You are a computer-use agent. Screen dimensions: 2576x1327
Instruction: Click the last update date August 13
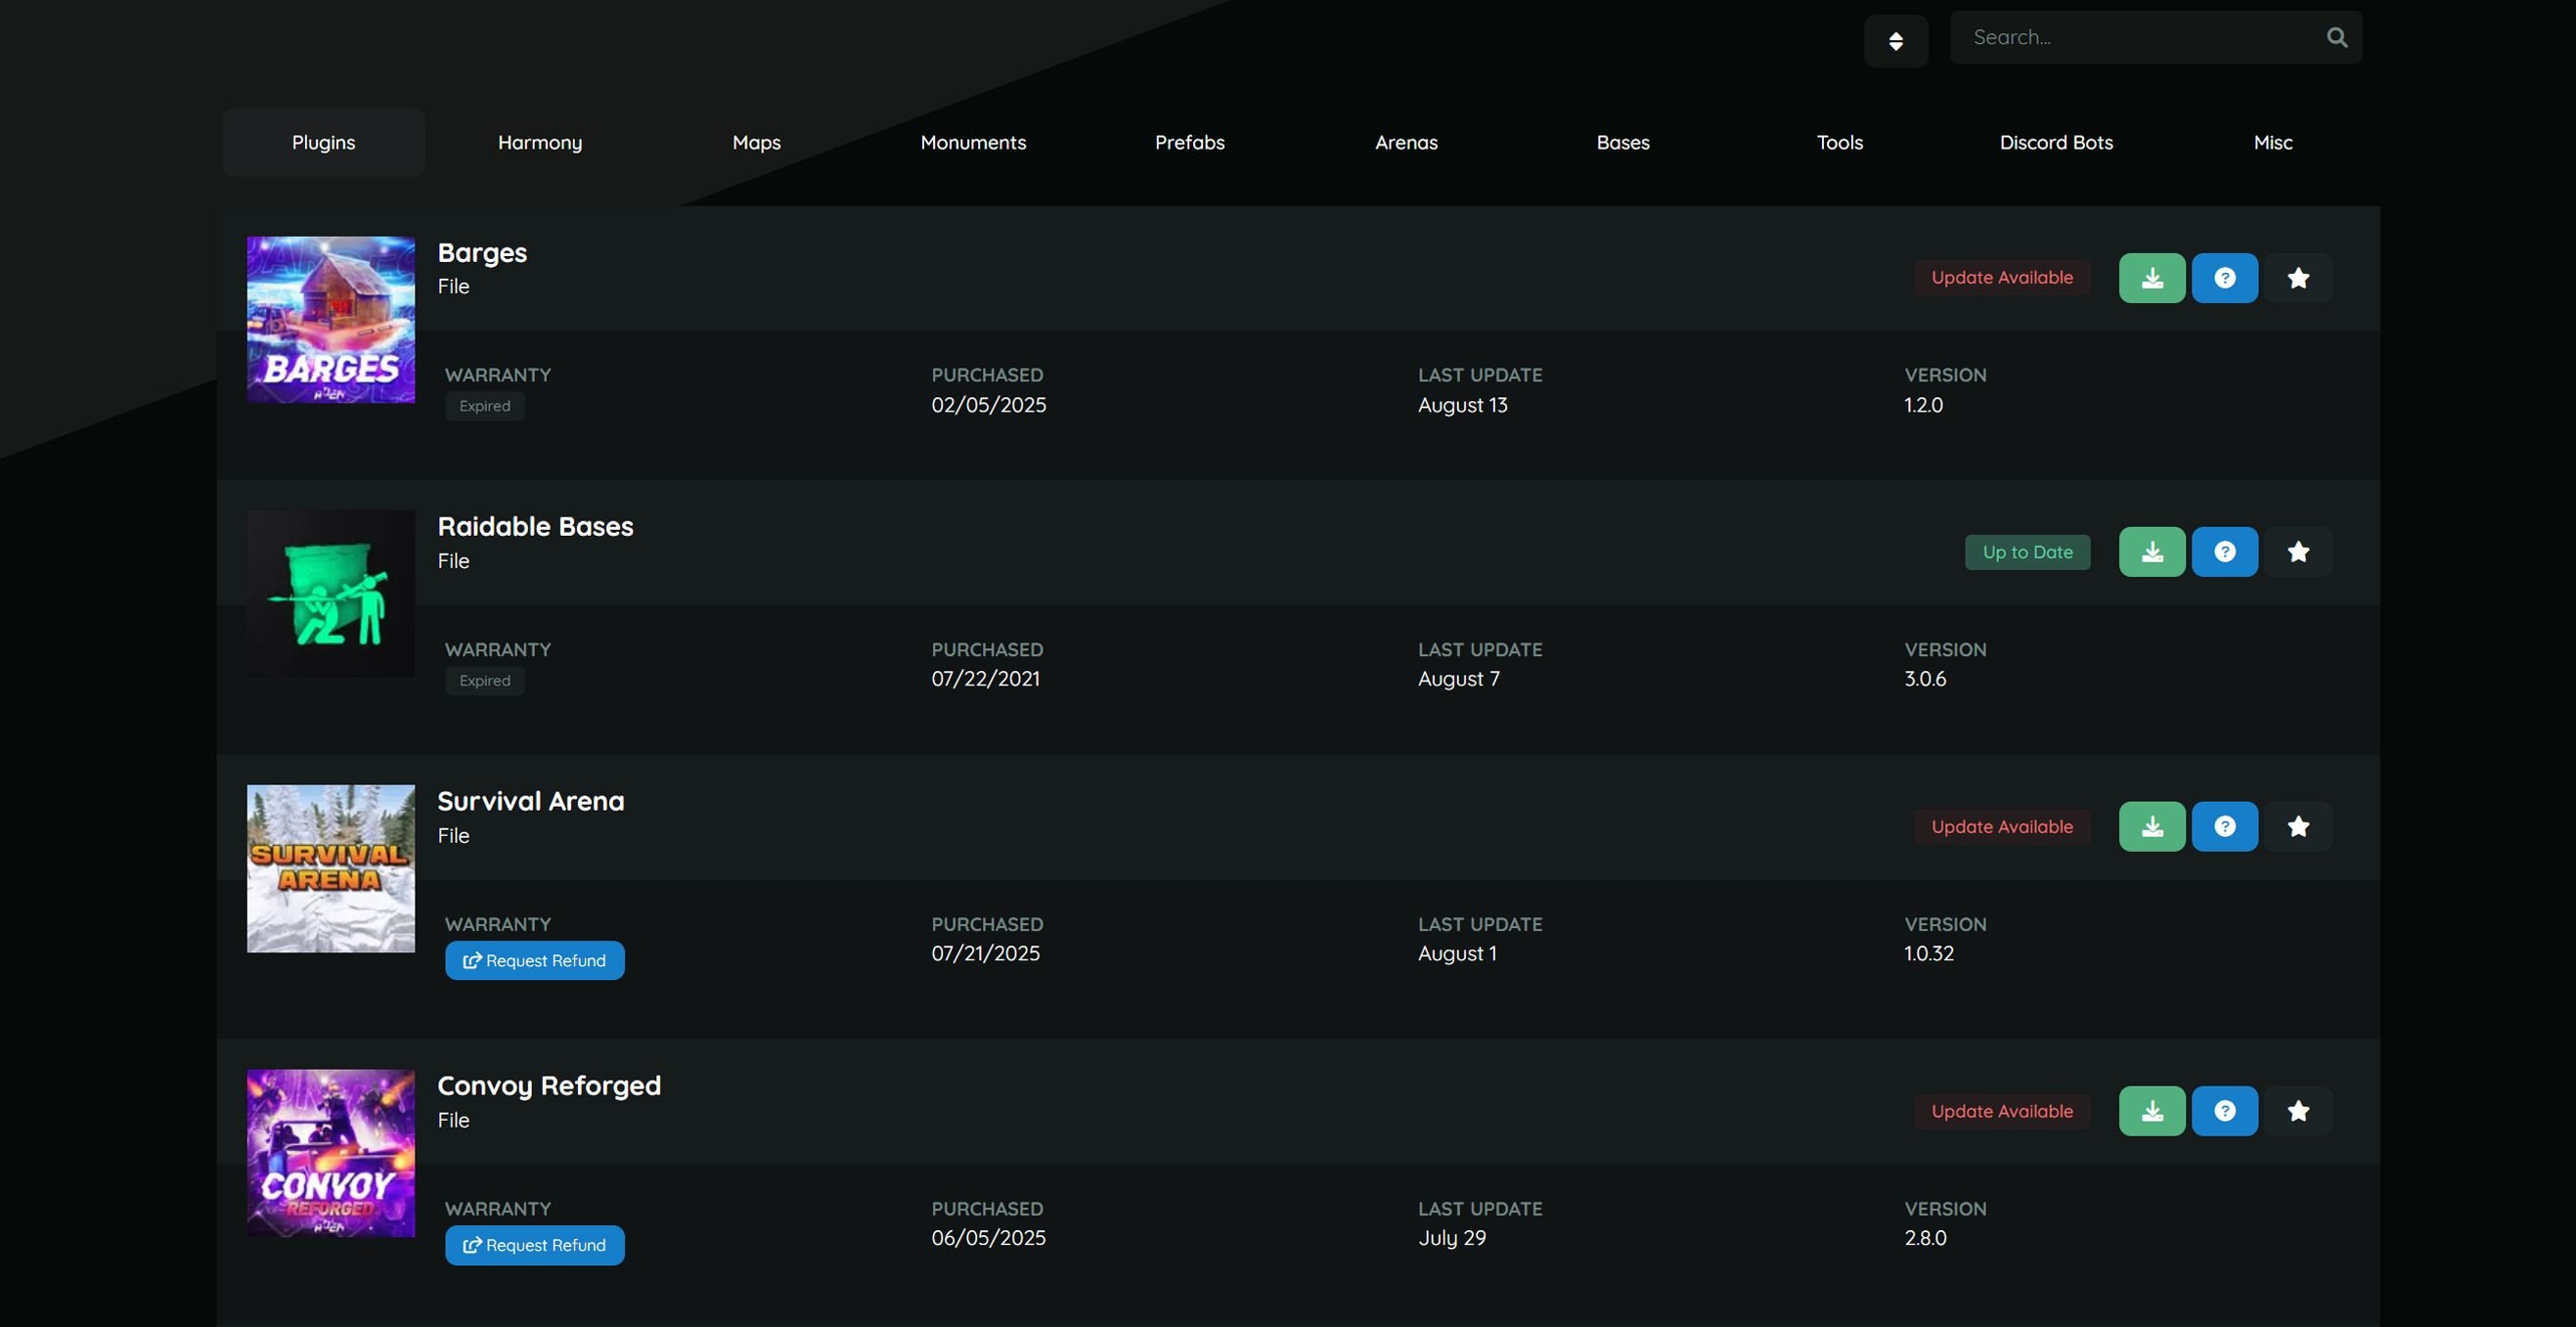click(x=1463, y=405)
